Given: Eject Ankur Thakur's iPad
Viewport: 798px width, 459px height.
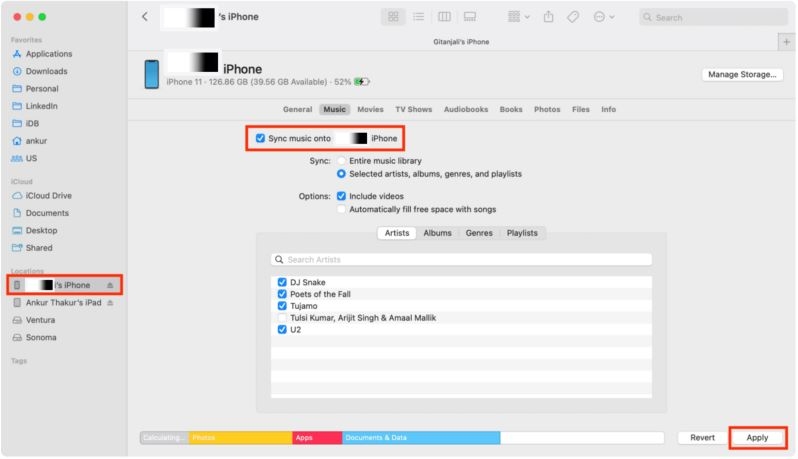Looking at the screenshot, I should [x=110, y=303].
